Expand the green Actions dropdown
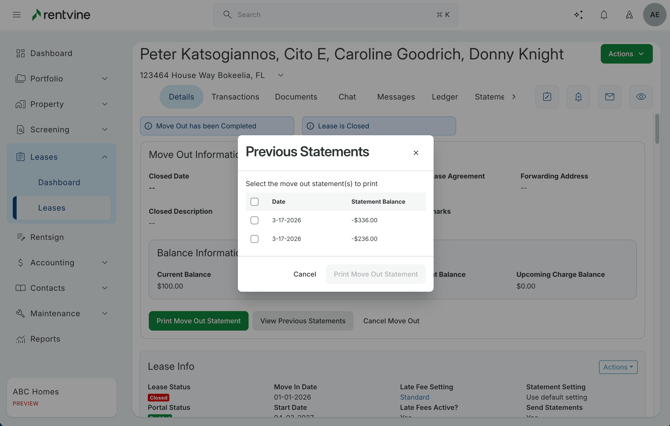Viewport: 670px width, 426px height. [x=626, y=54]
